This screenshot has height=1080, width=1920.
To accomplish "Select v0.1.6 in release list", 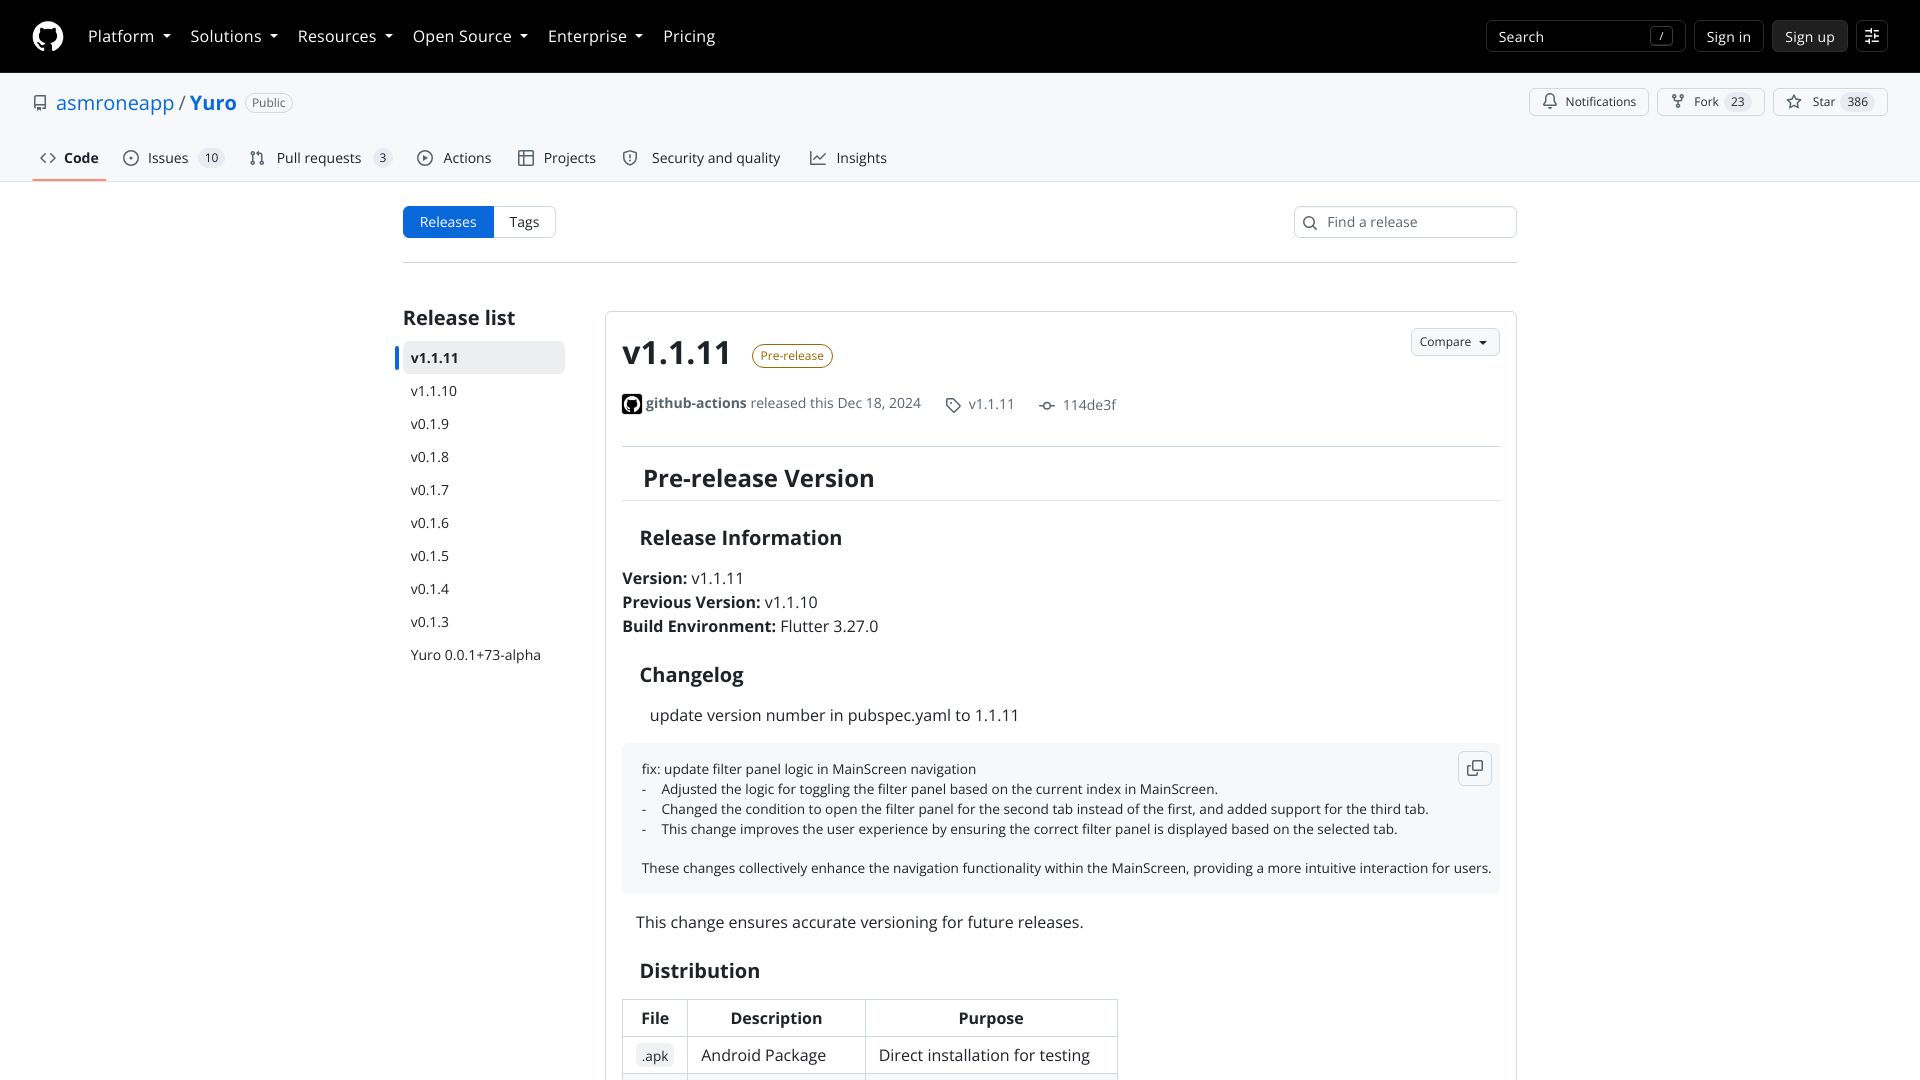I will point(484,523).
